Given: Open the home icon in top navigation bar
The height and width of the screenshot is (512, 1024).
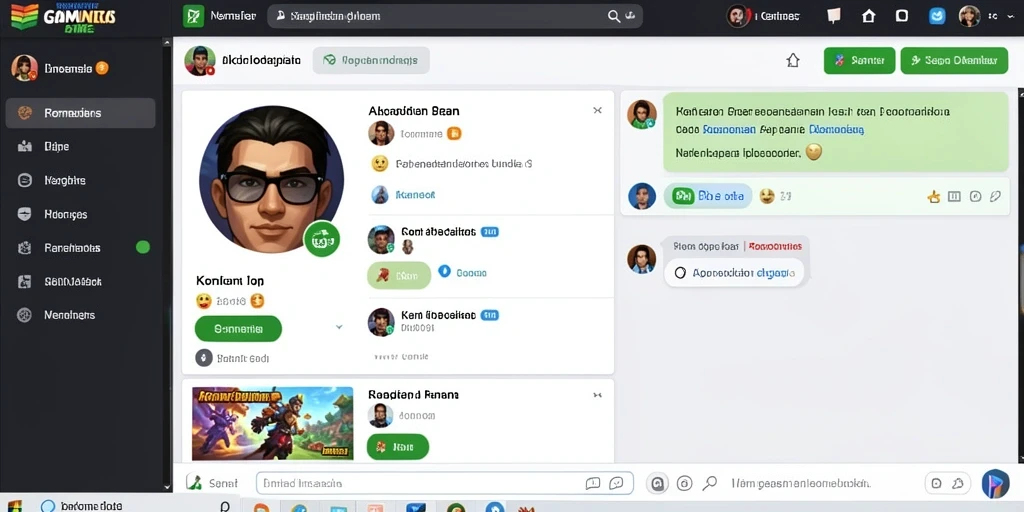Looking at the screenshot, I should click(869, 16).
